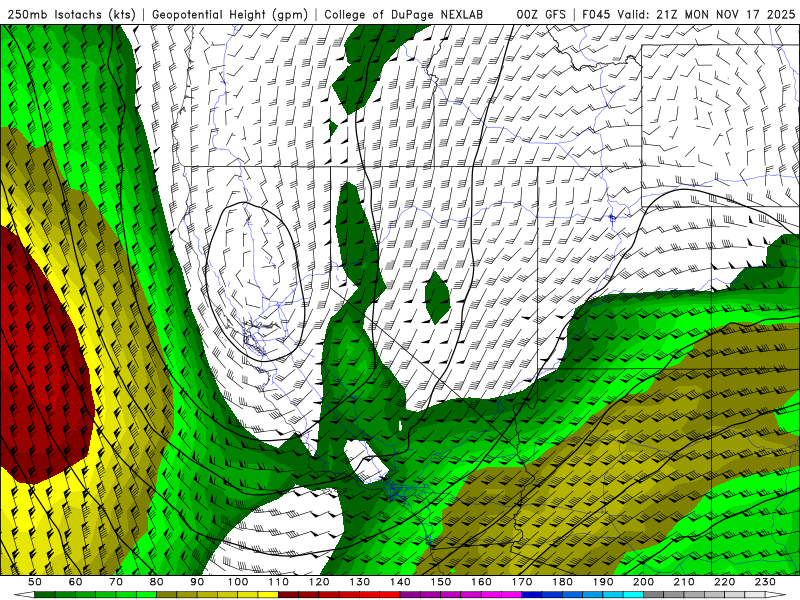
Task: Click the 200 label on the color scale
Action: click(643, 582)
